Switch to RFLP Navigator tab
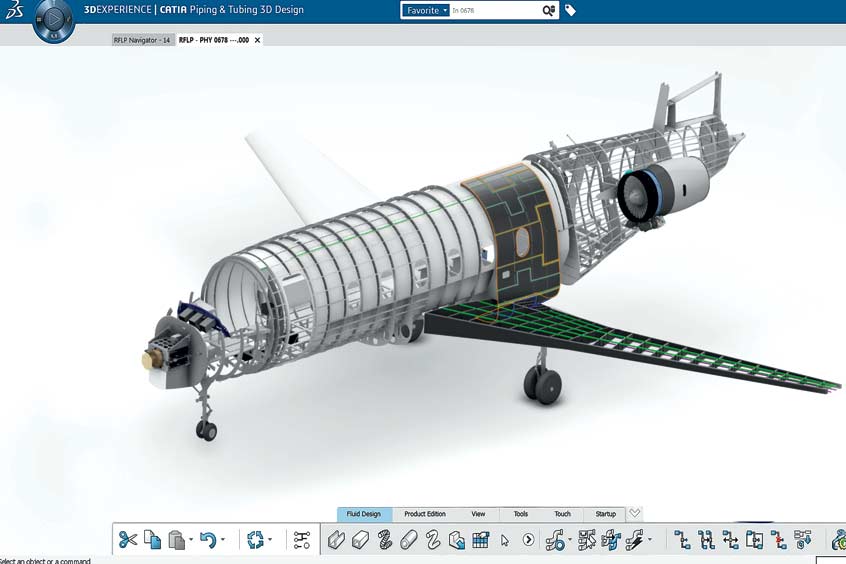 141,40
